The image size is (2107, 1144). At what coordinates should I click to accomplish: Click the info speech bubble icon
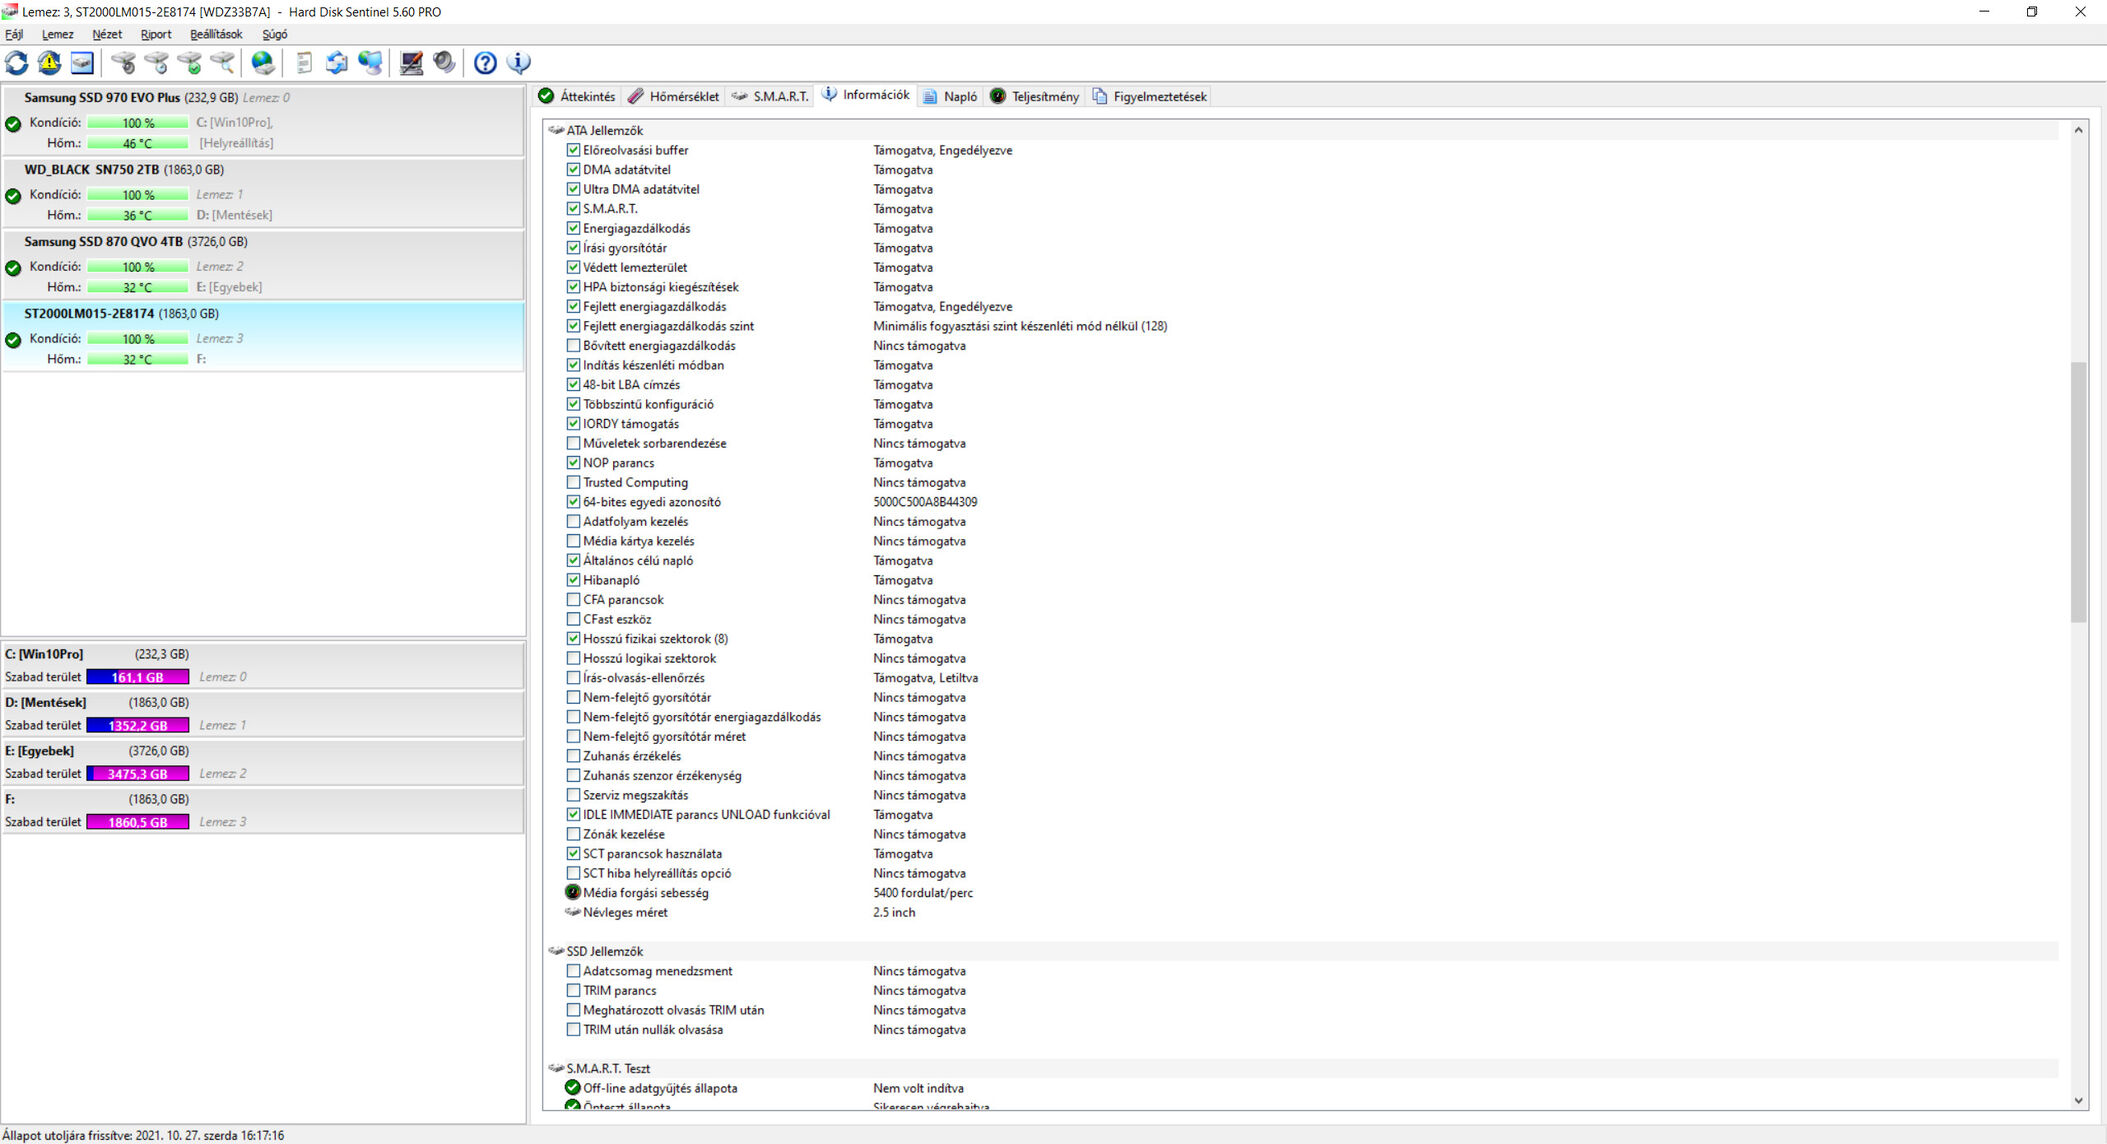pyautogui.click(x=519, y=63)
